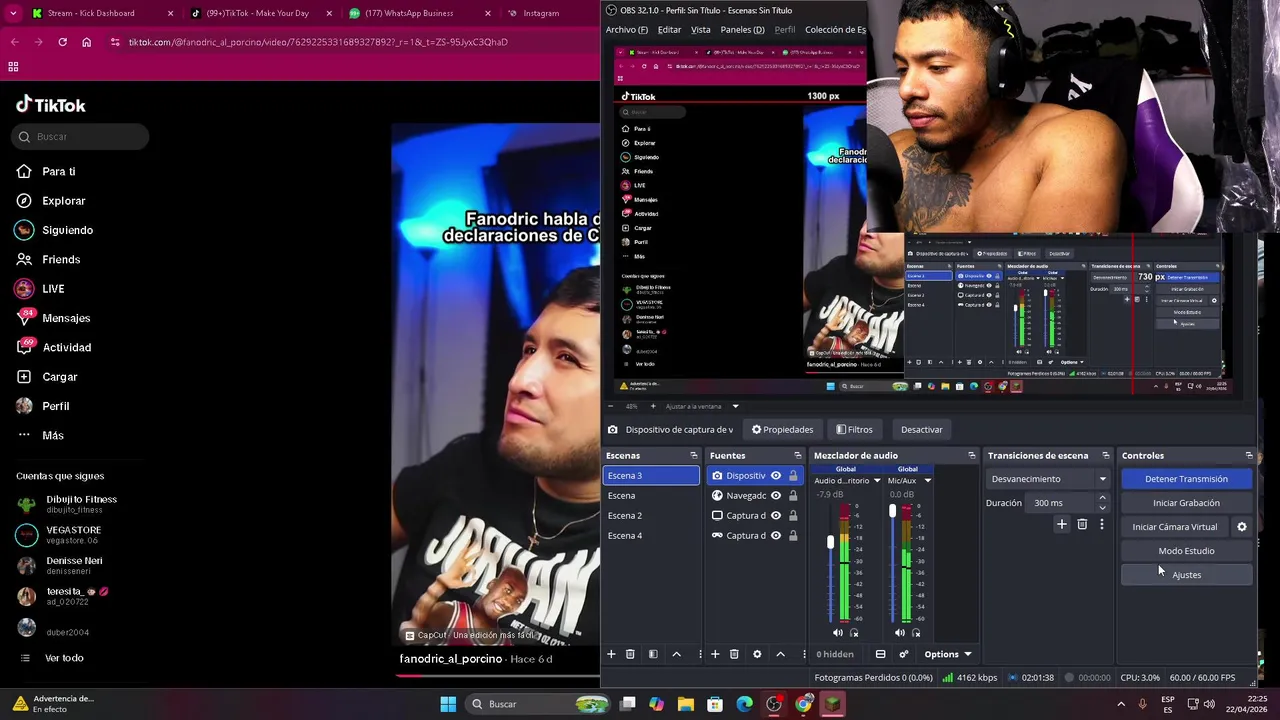Screen dimensions: 1280x720
Task: Adjust Mic/Aux volume fader
Action: point(892,511)
